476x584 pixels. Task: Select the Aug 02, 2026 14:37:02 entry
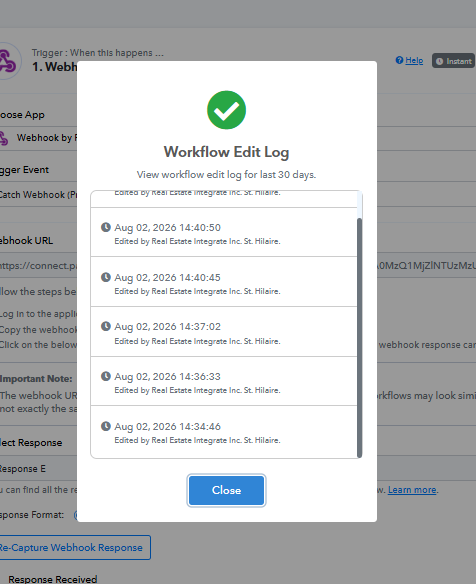click(x=224, y=332)
